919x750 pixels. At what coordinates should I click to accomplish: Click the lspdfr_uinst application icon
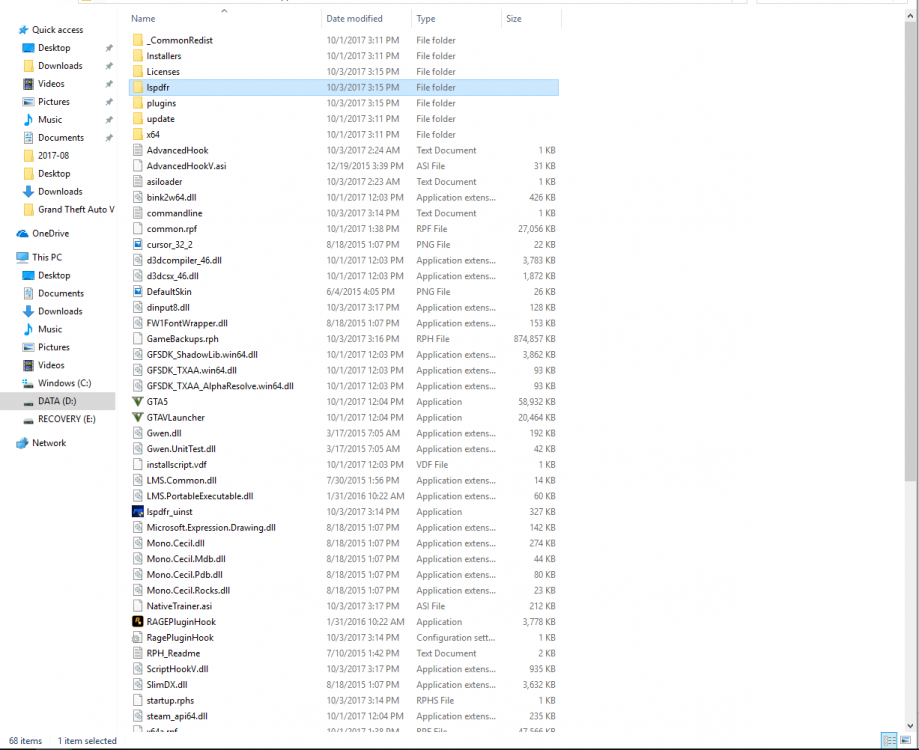pos(138,512)
